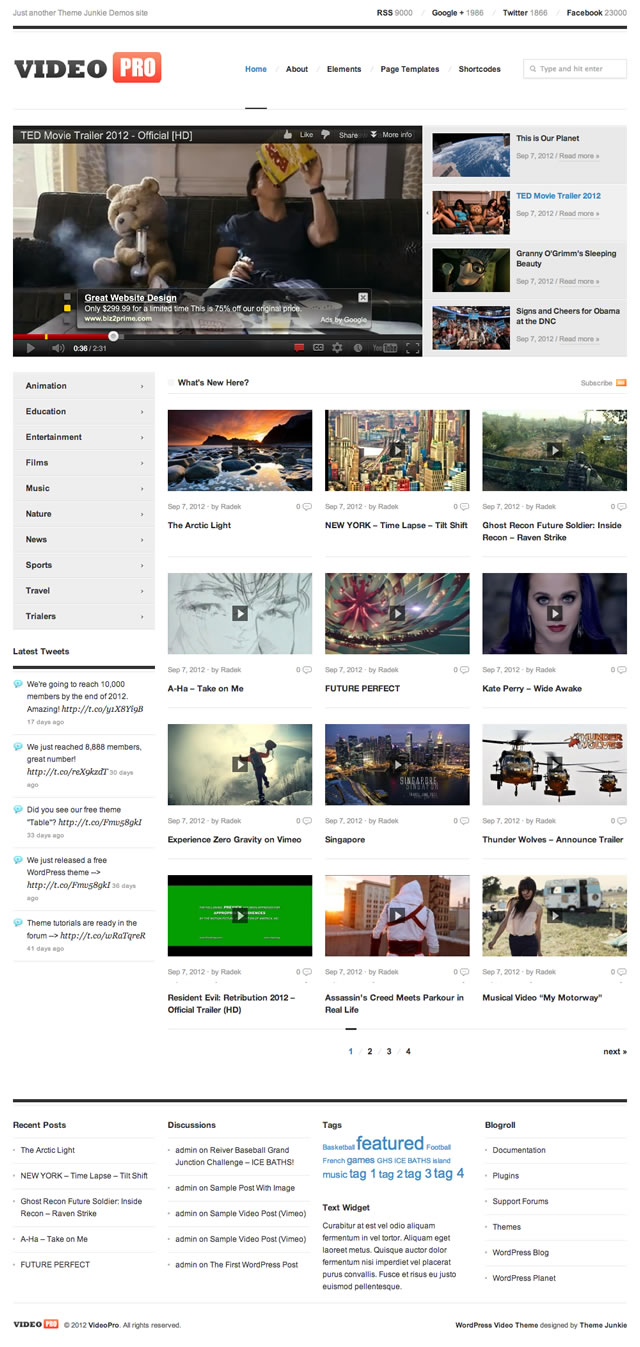The image size is (640, 1347).
Task: Open the Documentation blogroll link
Action: click(x=519, y=1150)
